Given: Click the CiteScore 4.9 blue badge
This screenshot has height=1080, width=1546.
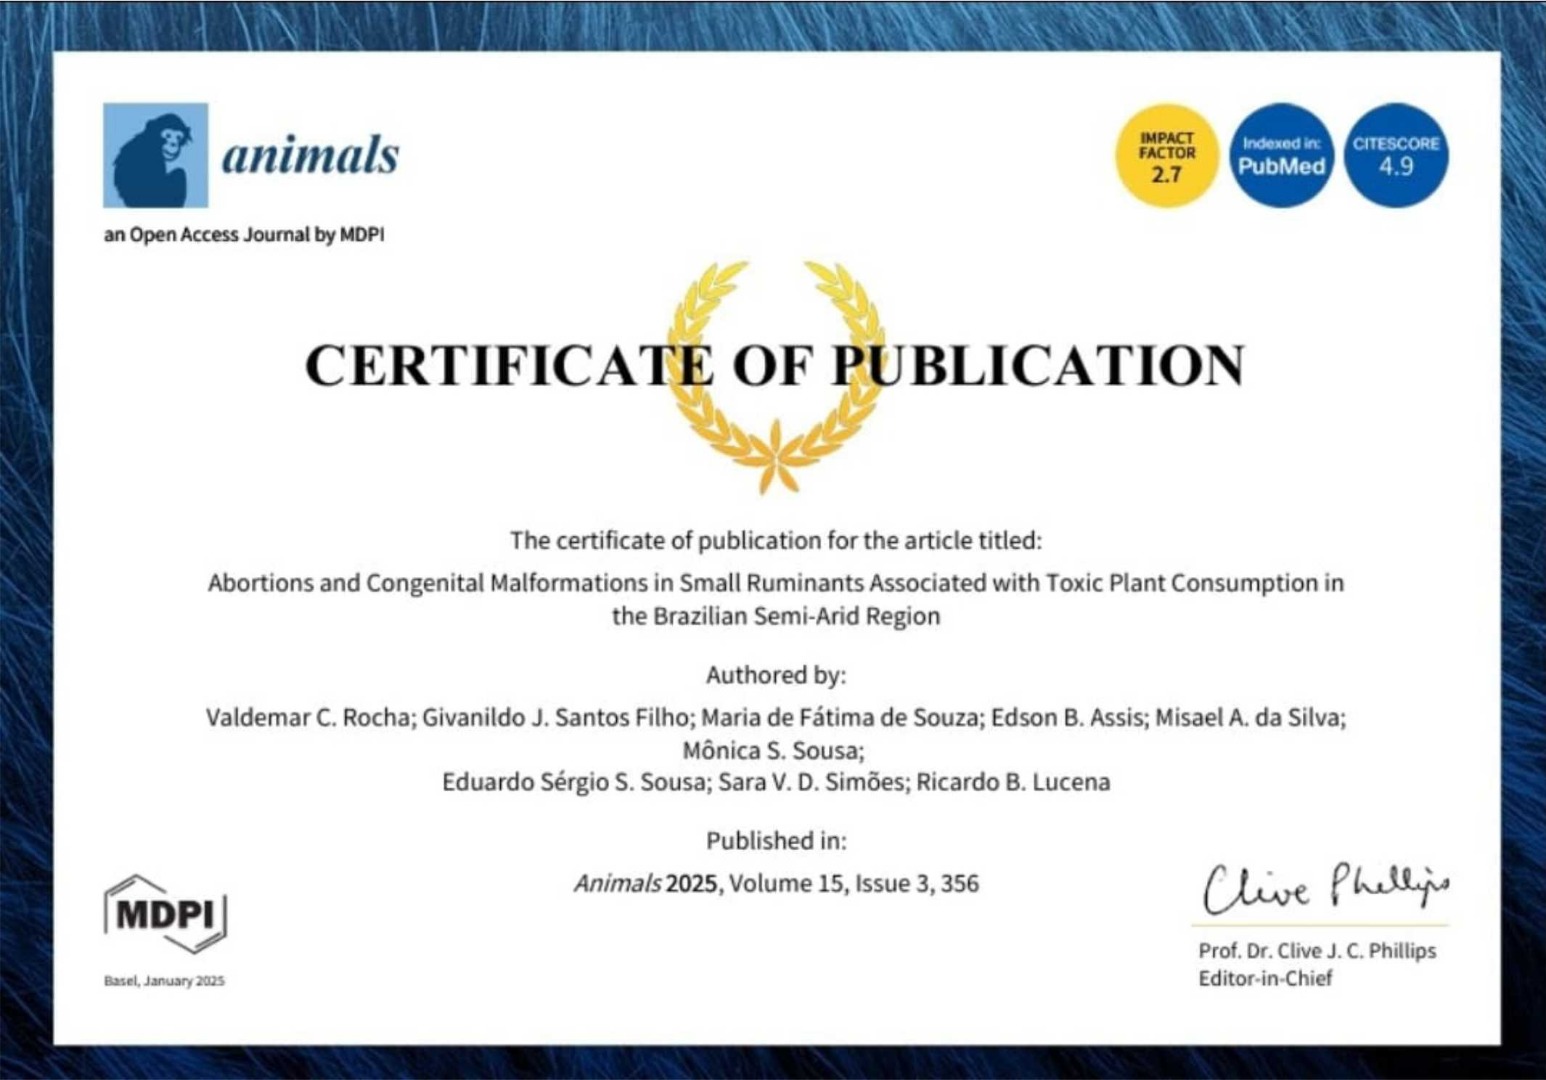Looking at the screenshot, I should (x=1396, y=156).
